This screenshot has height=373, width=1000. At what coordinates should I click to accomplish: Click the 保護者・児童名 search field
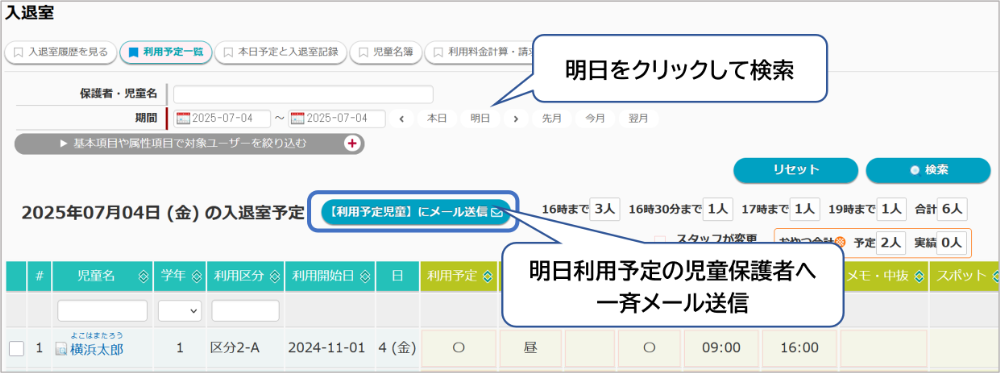point(303,94)
